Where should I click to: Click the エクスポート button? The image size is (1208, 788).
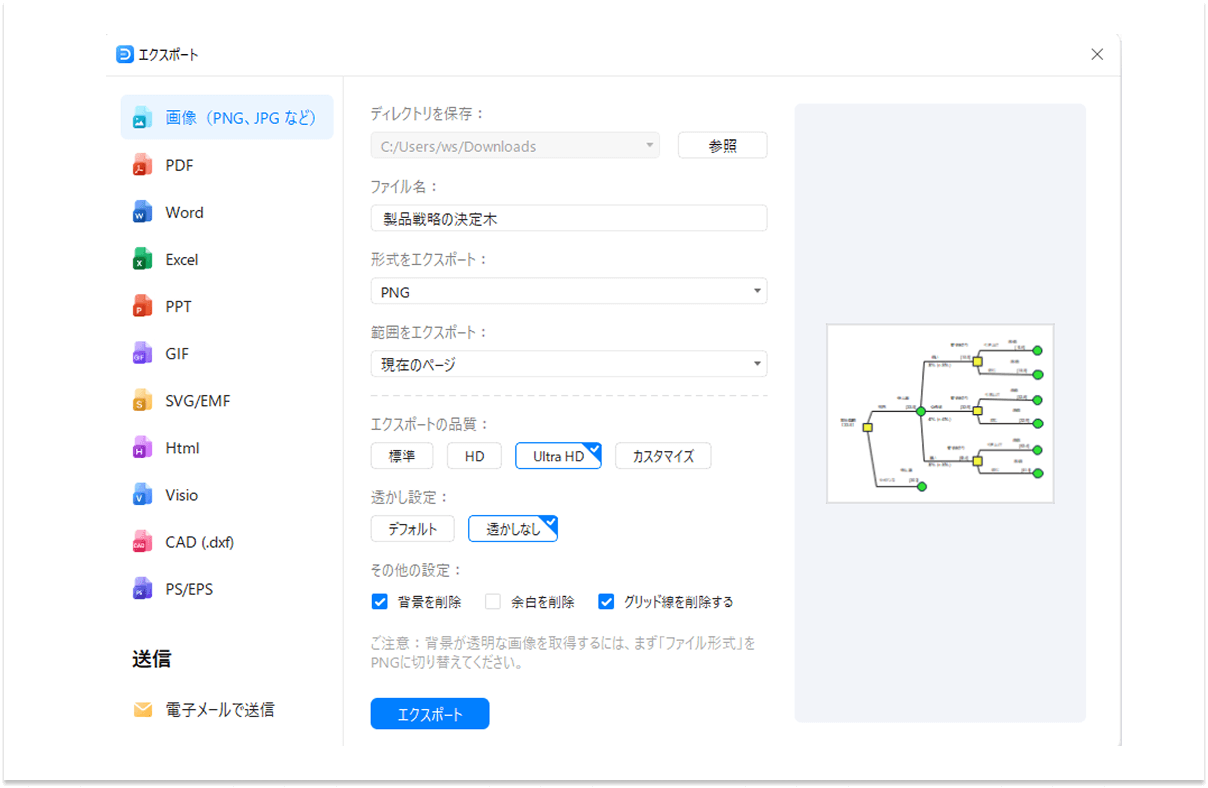[x=430, y=713]
